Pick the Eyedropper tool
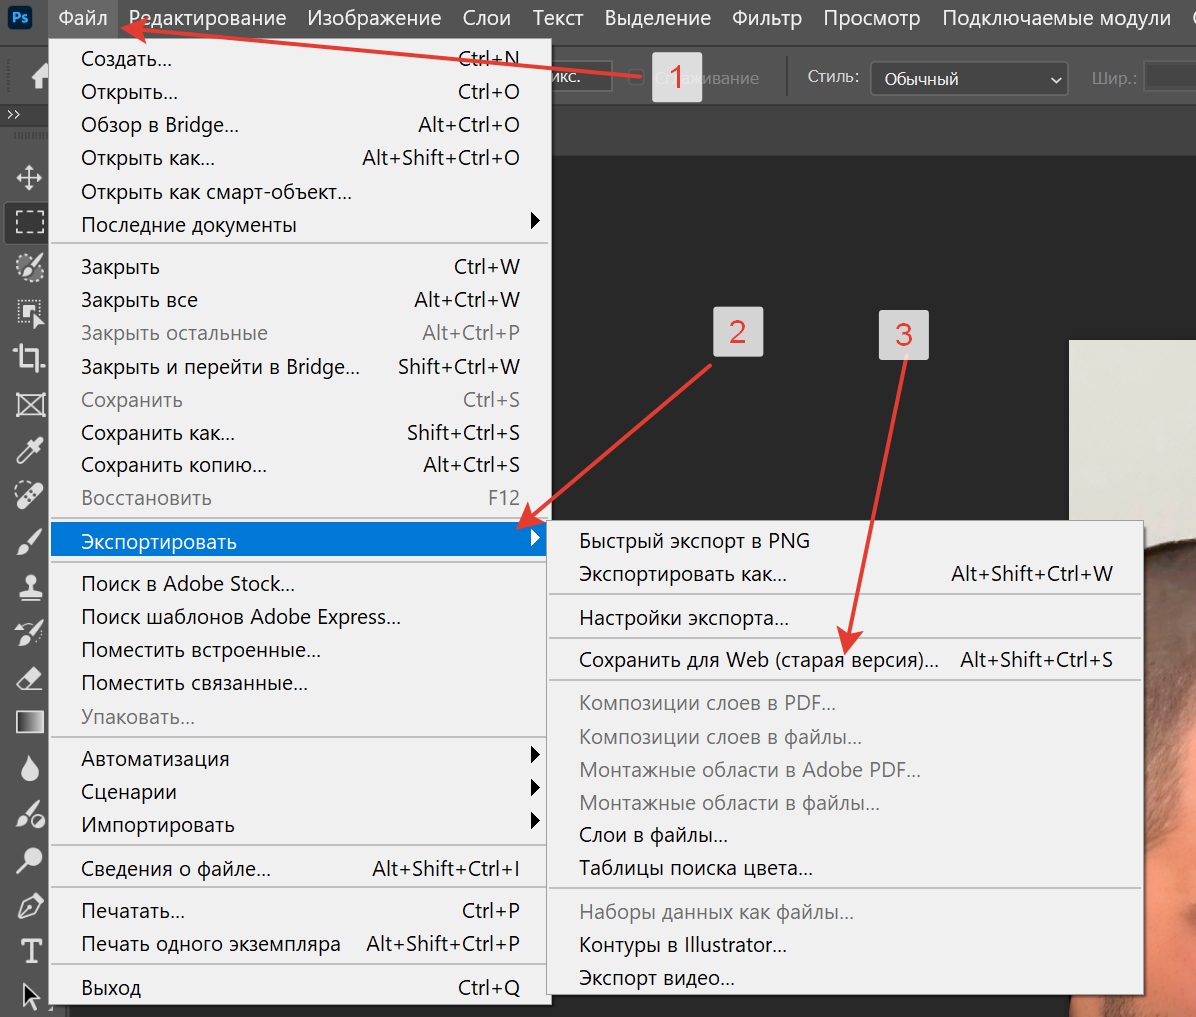 (x=29, y=450)
